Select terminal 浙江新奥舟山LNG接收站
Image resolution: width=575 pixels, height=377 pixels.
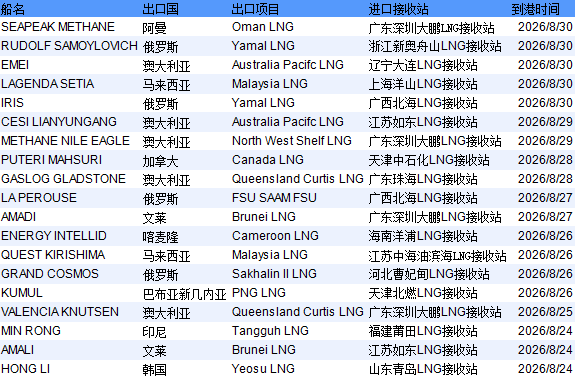(435, 46)
